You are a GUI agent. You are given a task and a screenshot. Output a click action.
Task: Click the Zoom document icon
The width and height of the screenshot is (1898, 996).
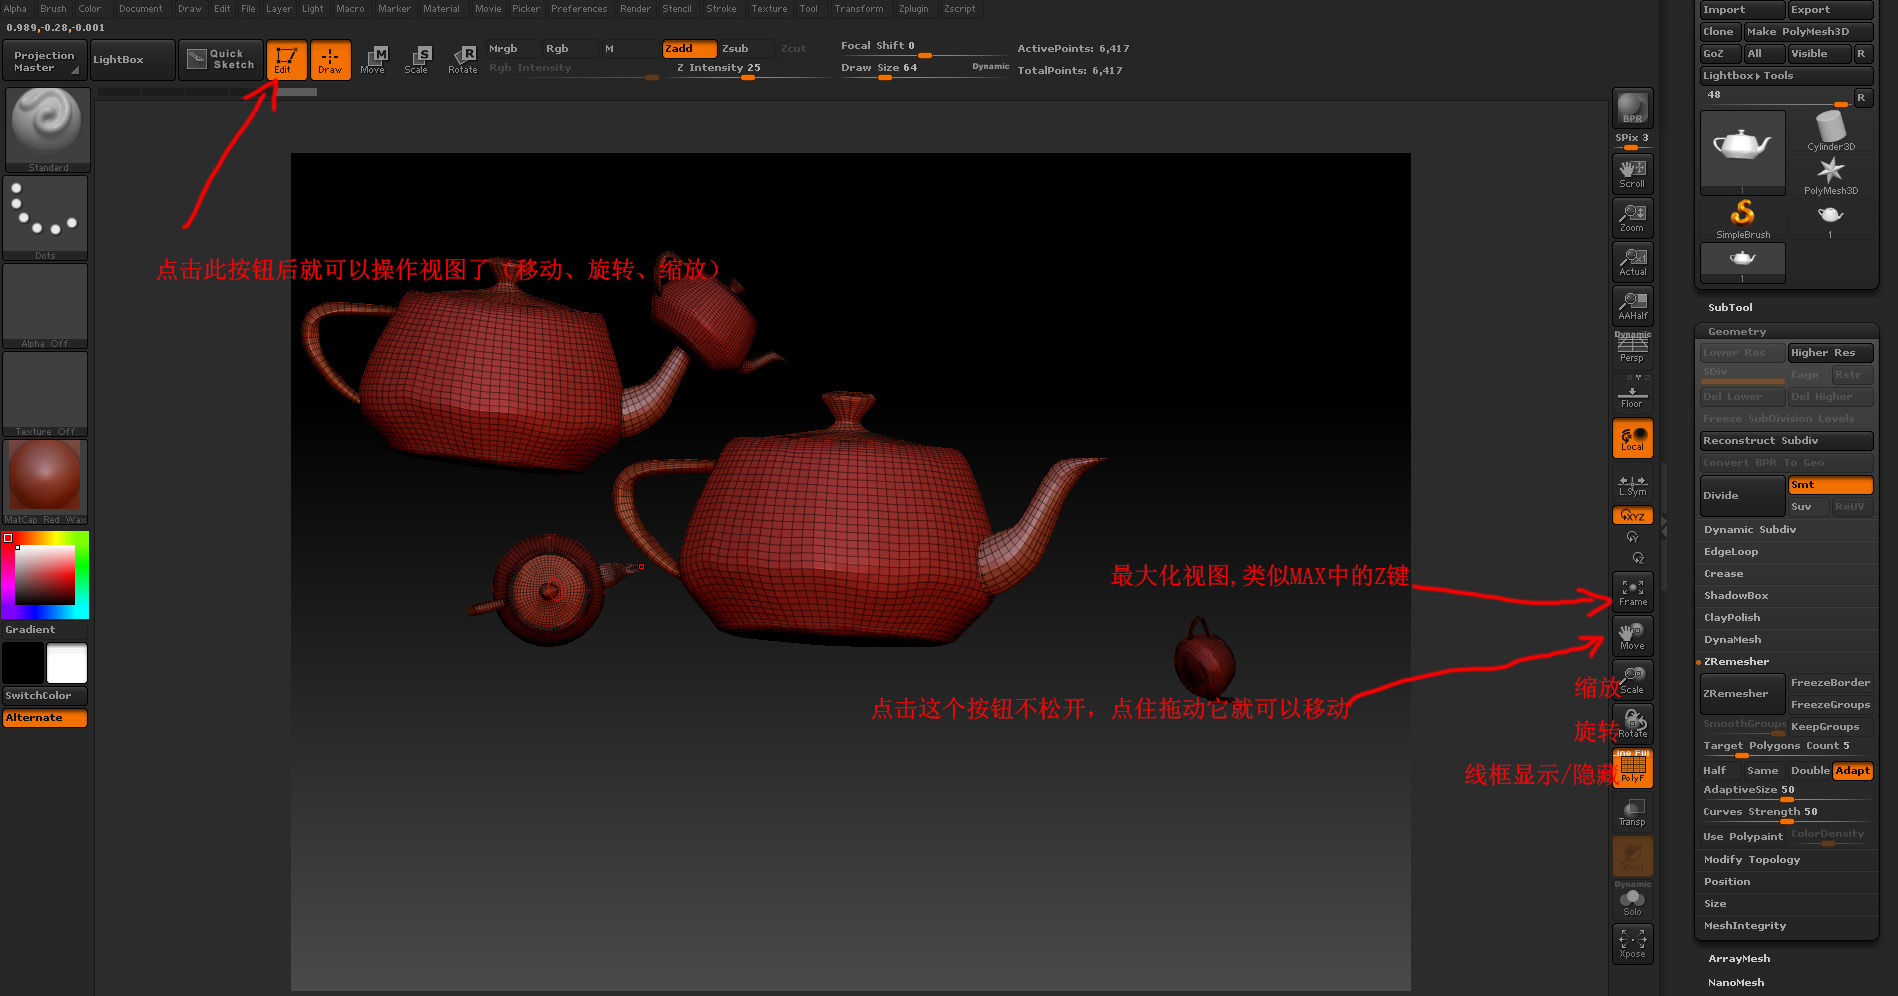coord(1632,217)
